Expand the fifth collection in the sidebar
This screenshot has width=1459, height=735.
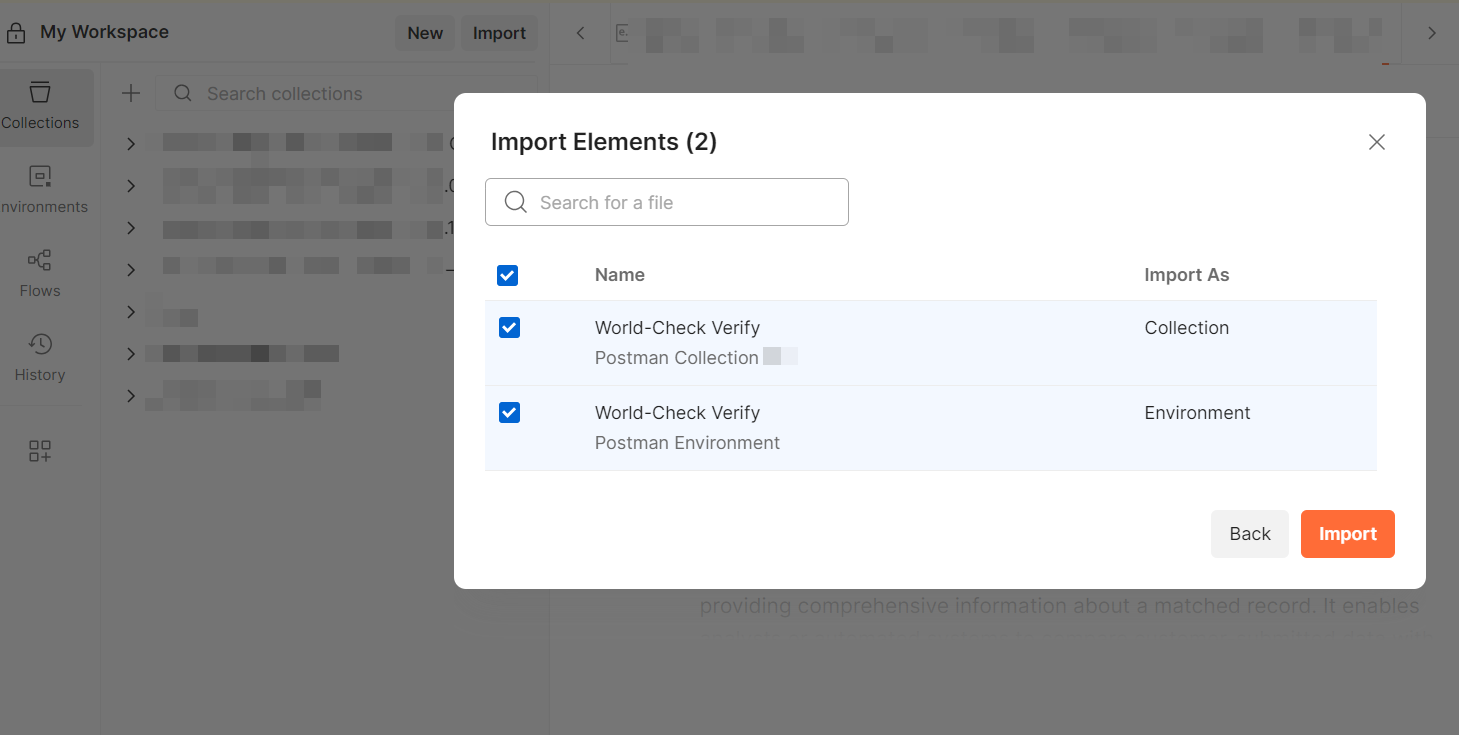131,312
